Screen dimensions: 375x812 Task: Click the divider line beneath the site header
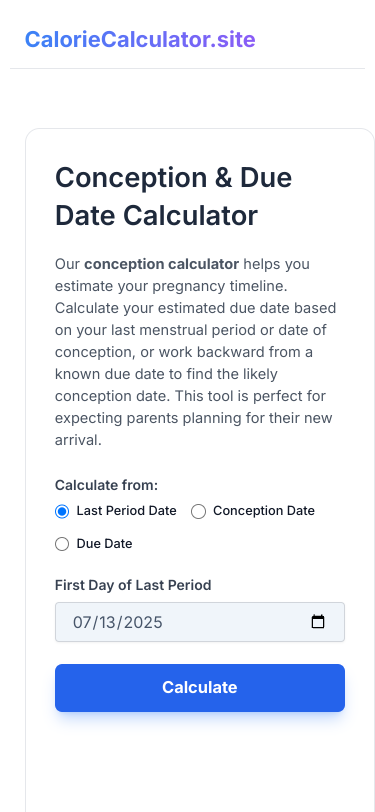tap(188, 68)
